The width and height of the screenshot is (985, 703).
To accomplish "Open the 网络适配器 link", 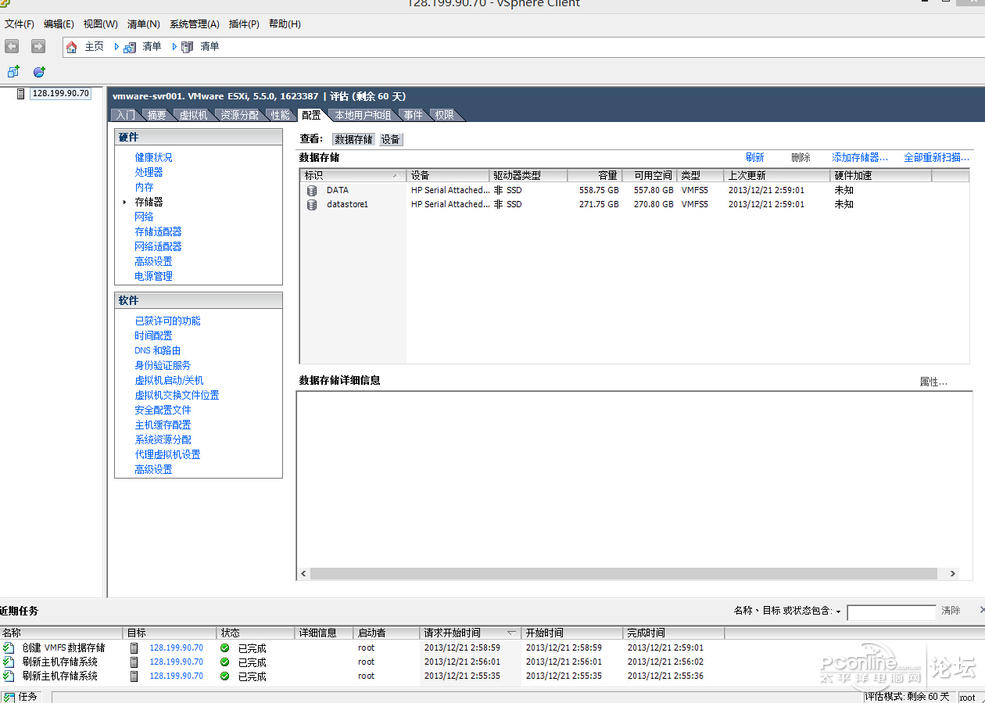I will (158, 247).
